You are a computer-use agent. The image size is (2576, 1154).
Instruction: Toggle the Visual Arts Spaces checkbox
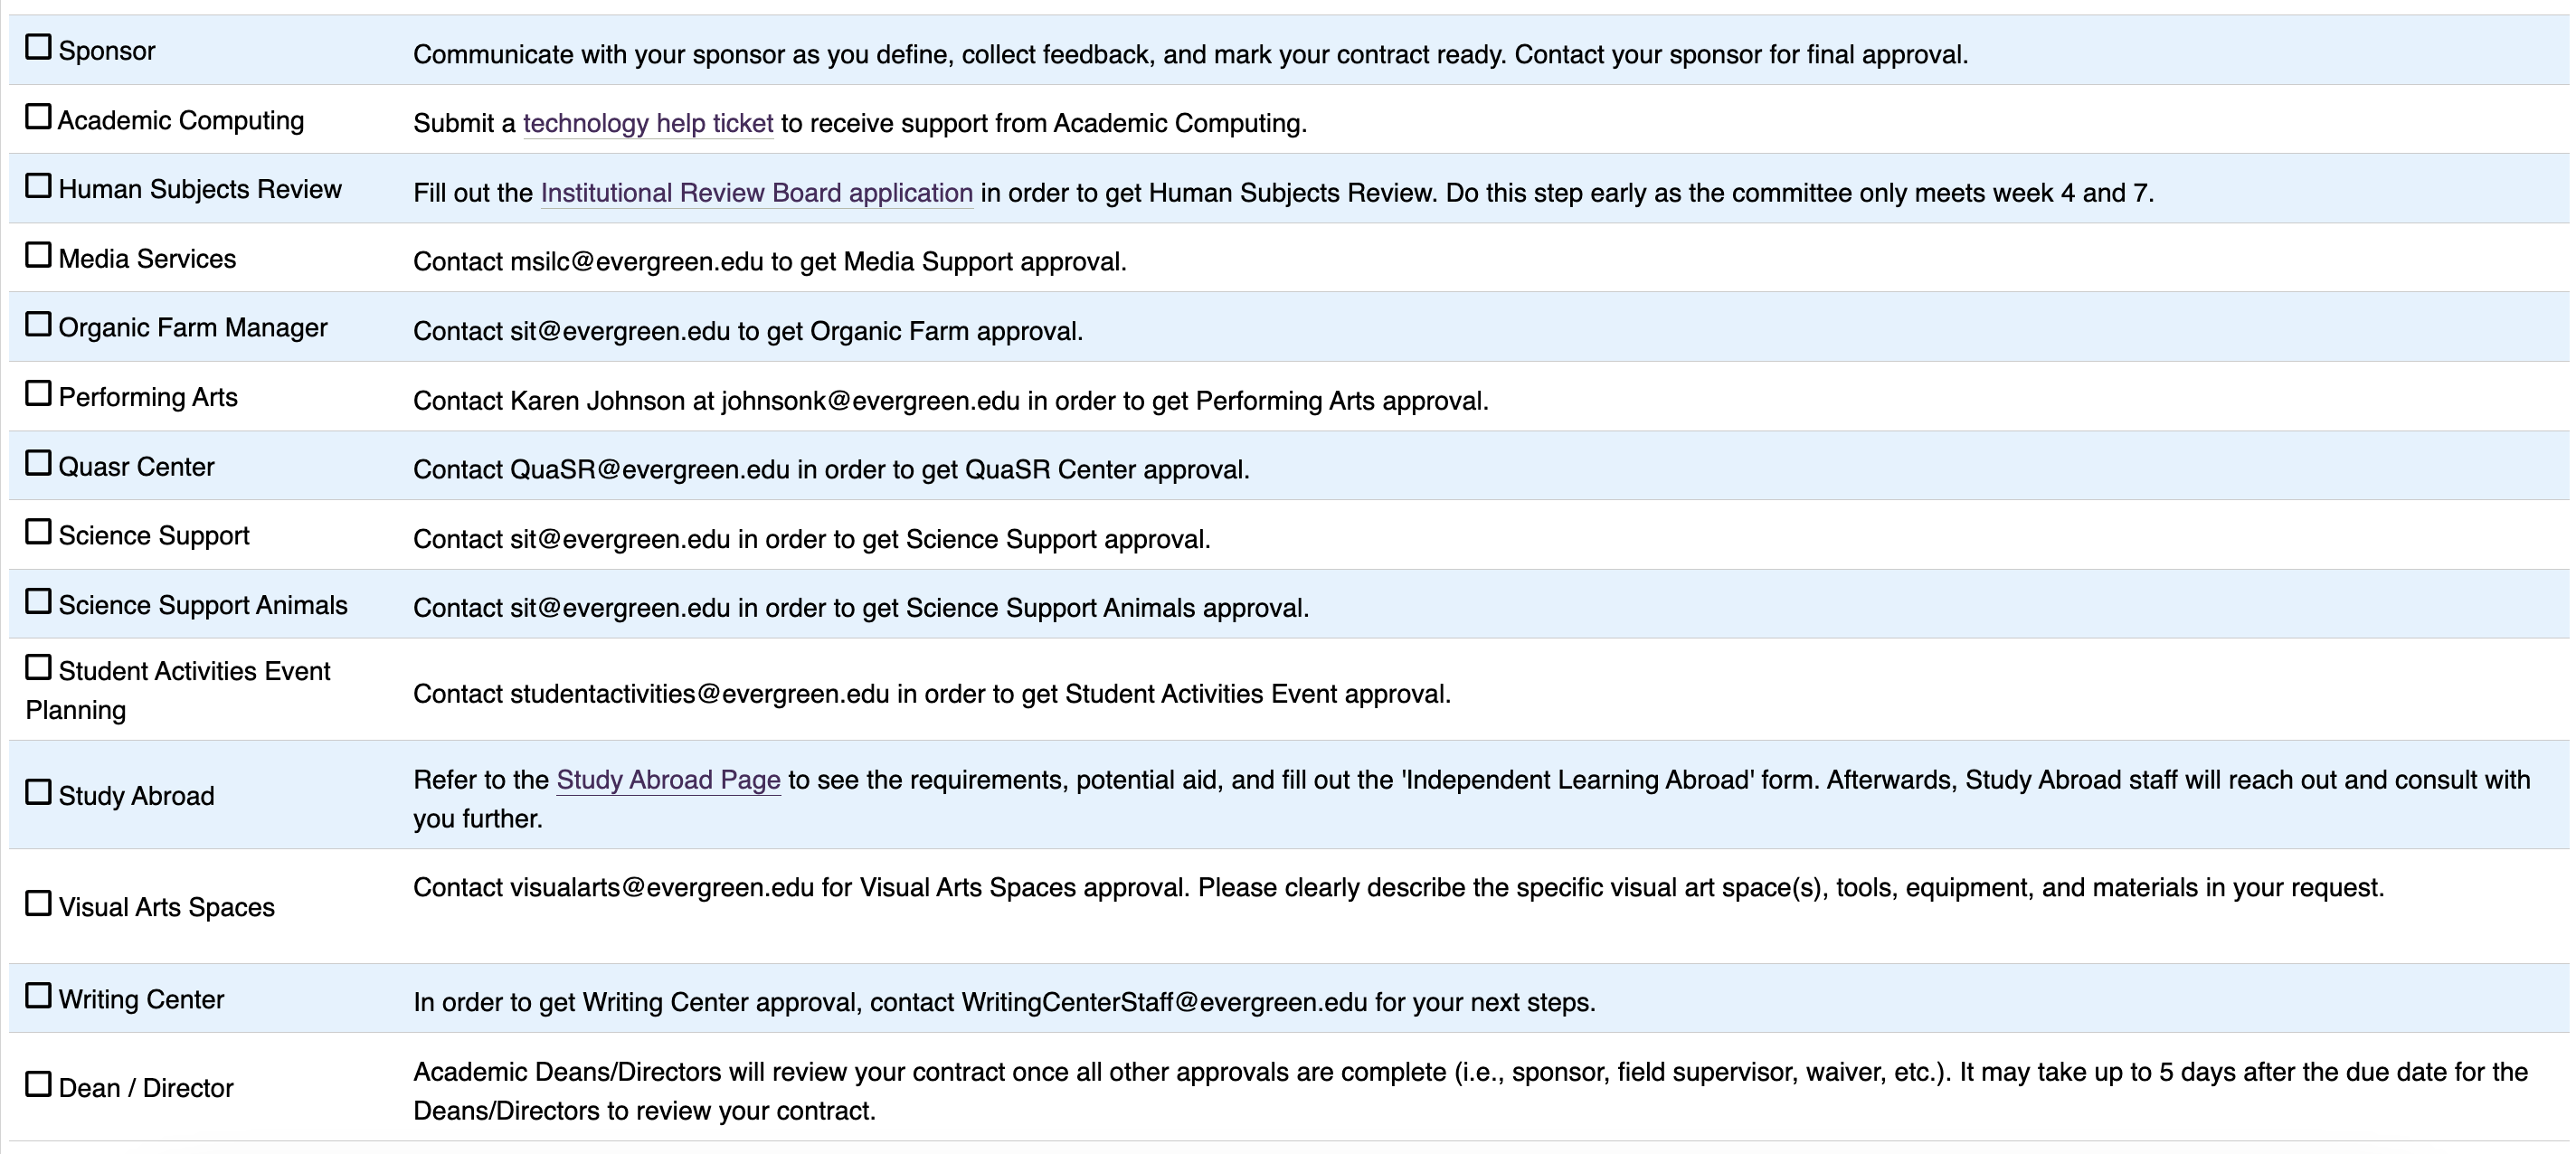38,903
